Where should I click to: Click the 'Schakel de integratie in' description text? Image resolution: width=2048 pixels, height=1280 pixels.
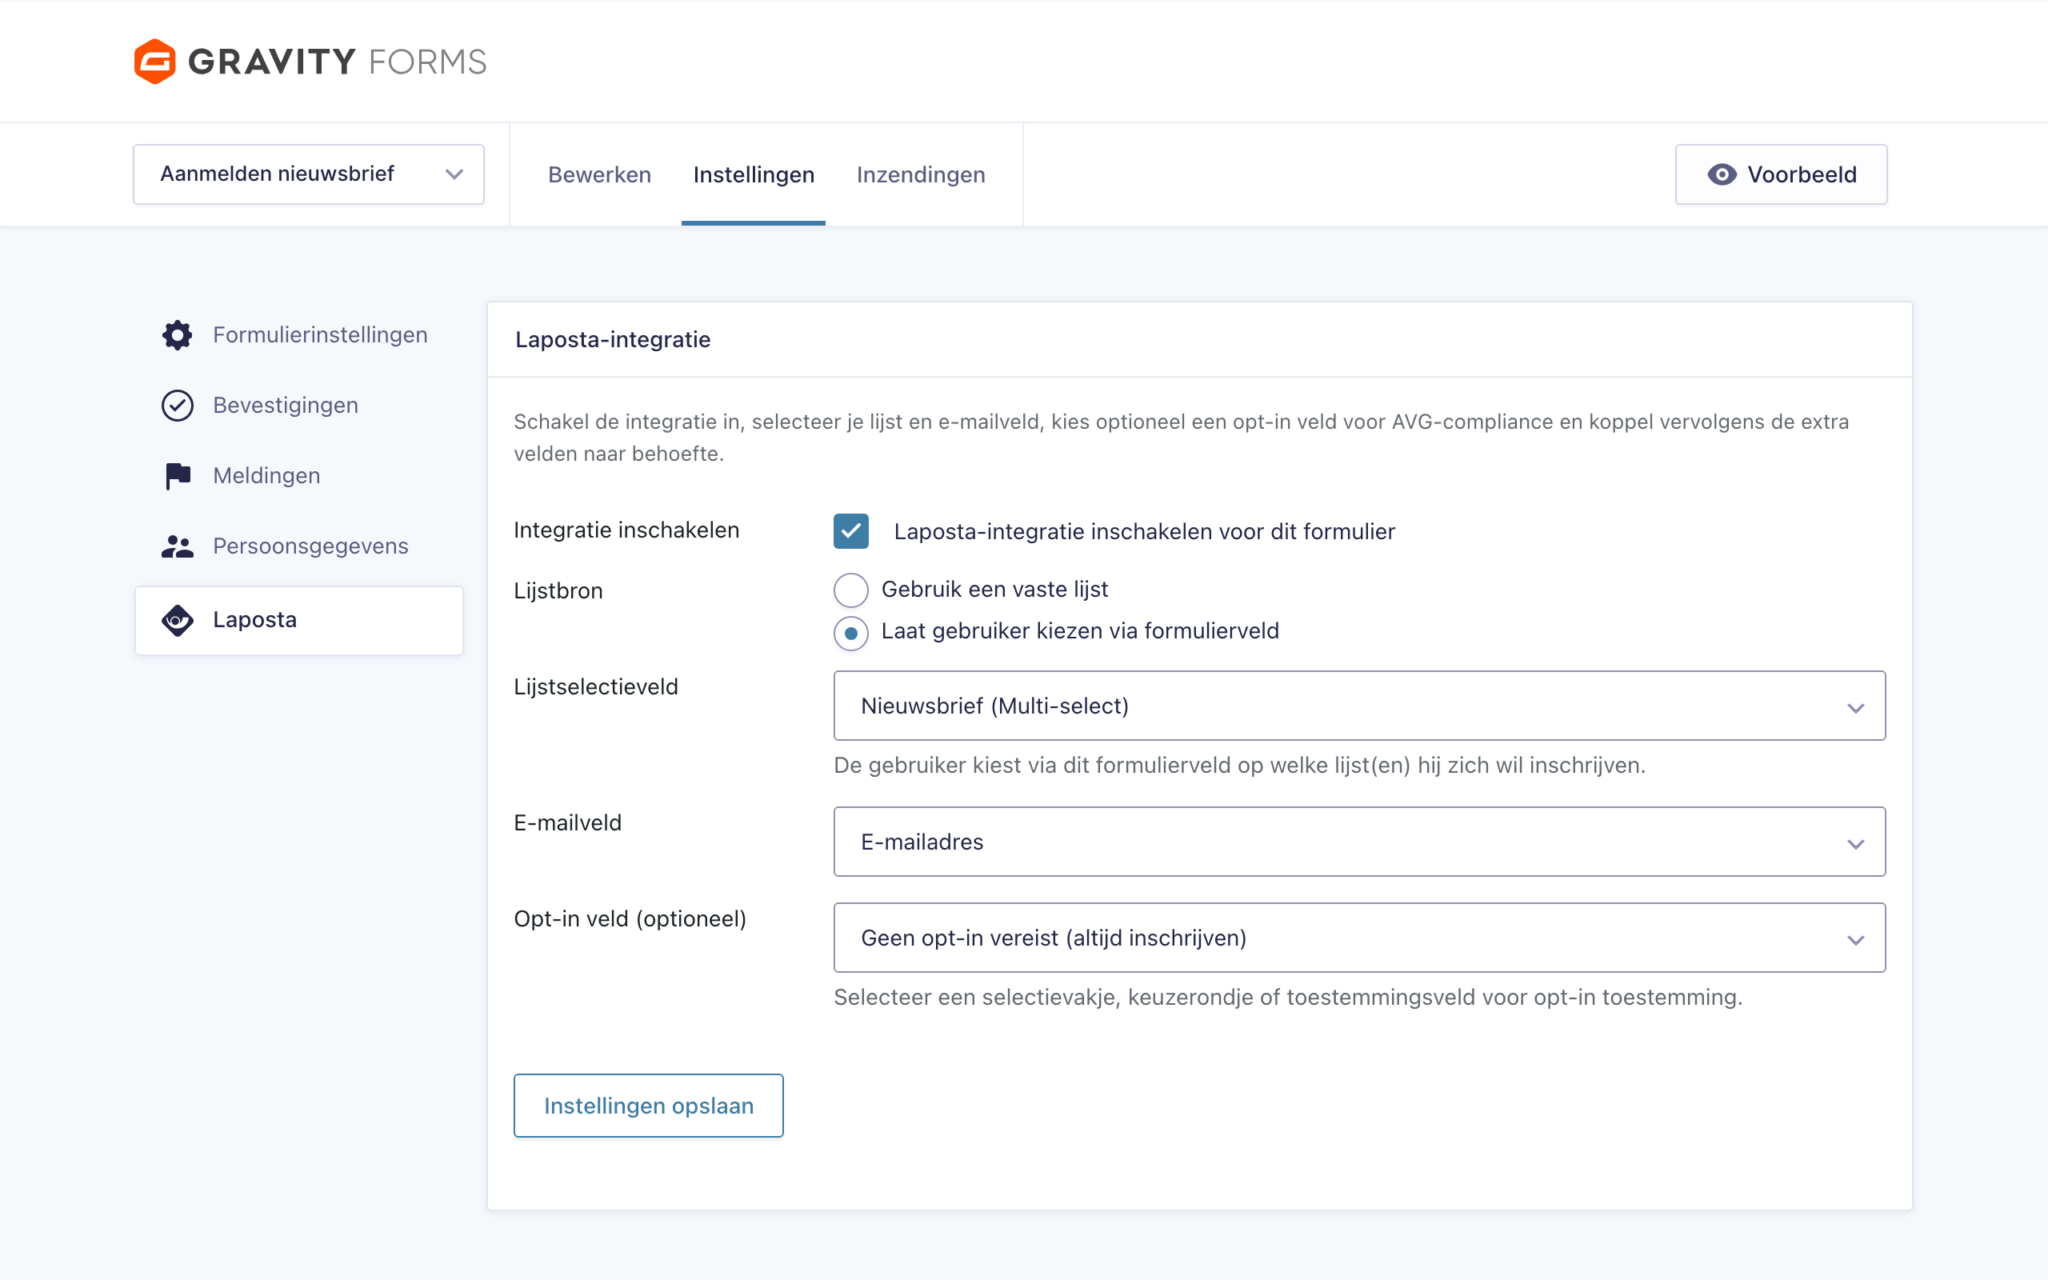1181,438
